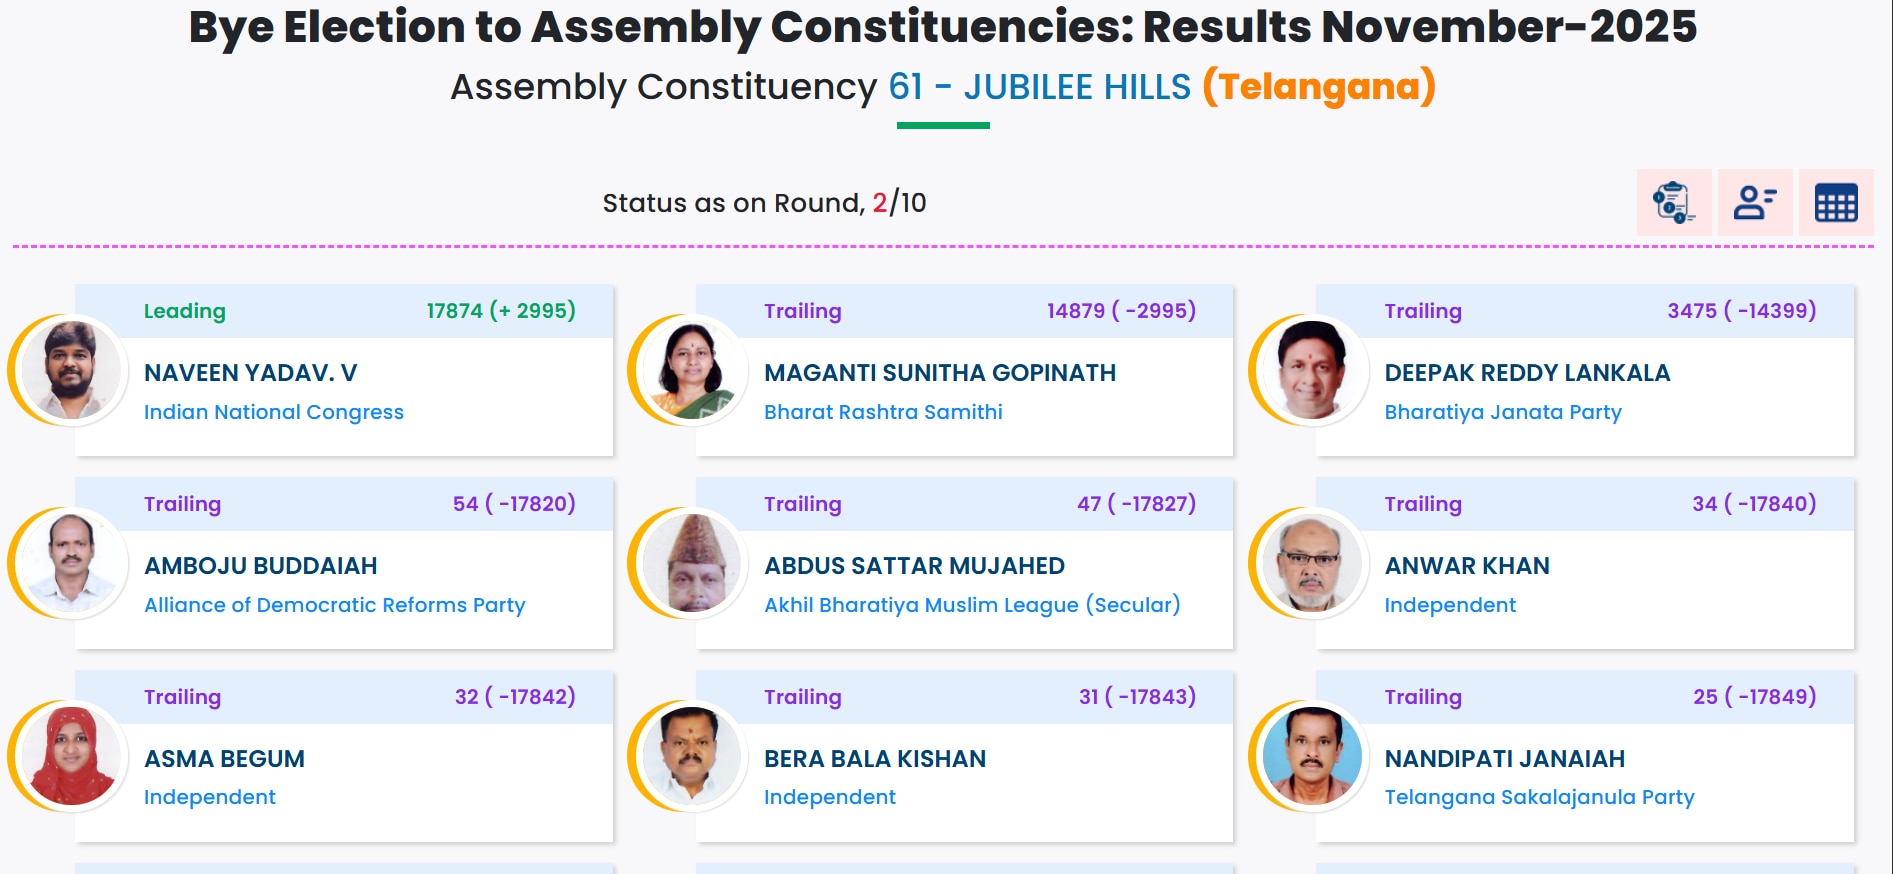Switch to the table grid view icon
The image size is (1893, 874).
pyautogui.click(x=1835, y=202)
